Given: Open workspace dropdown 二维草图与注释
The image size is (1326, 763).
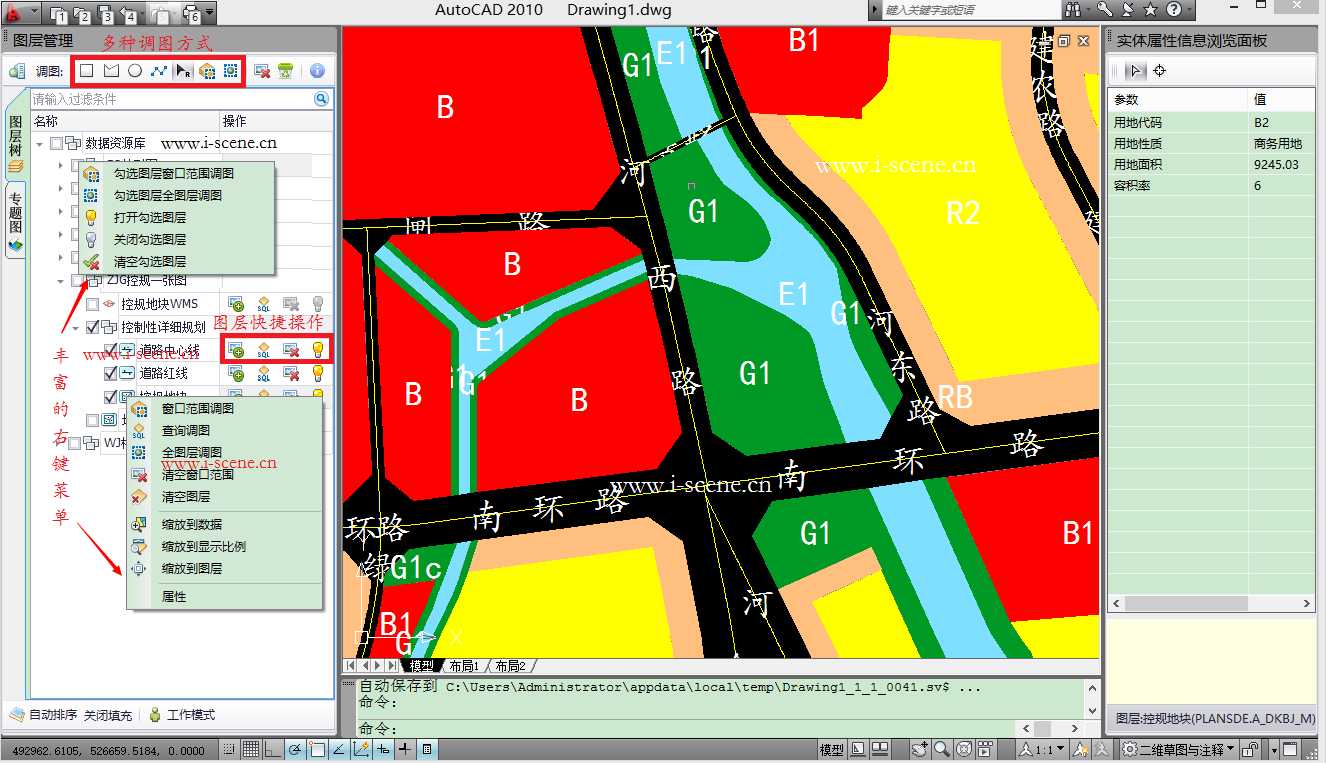Looking at the screenshot, I should coord(1177,749).
